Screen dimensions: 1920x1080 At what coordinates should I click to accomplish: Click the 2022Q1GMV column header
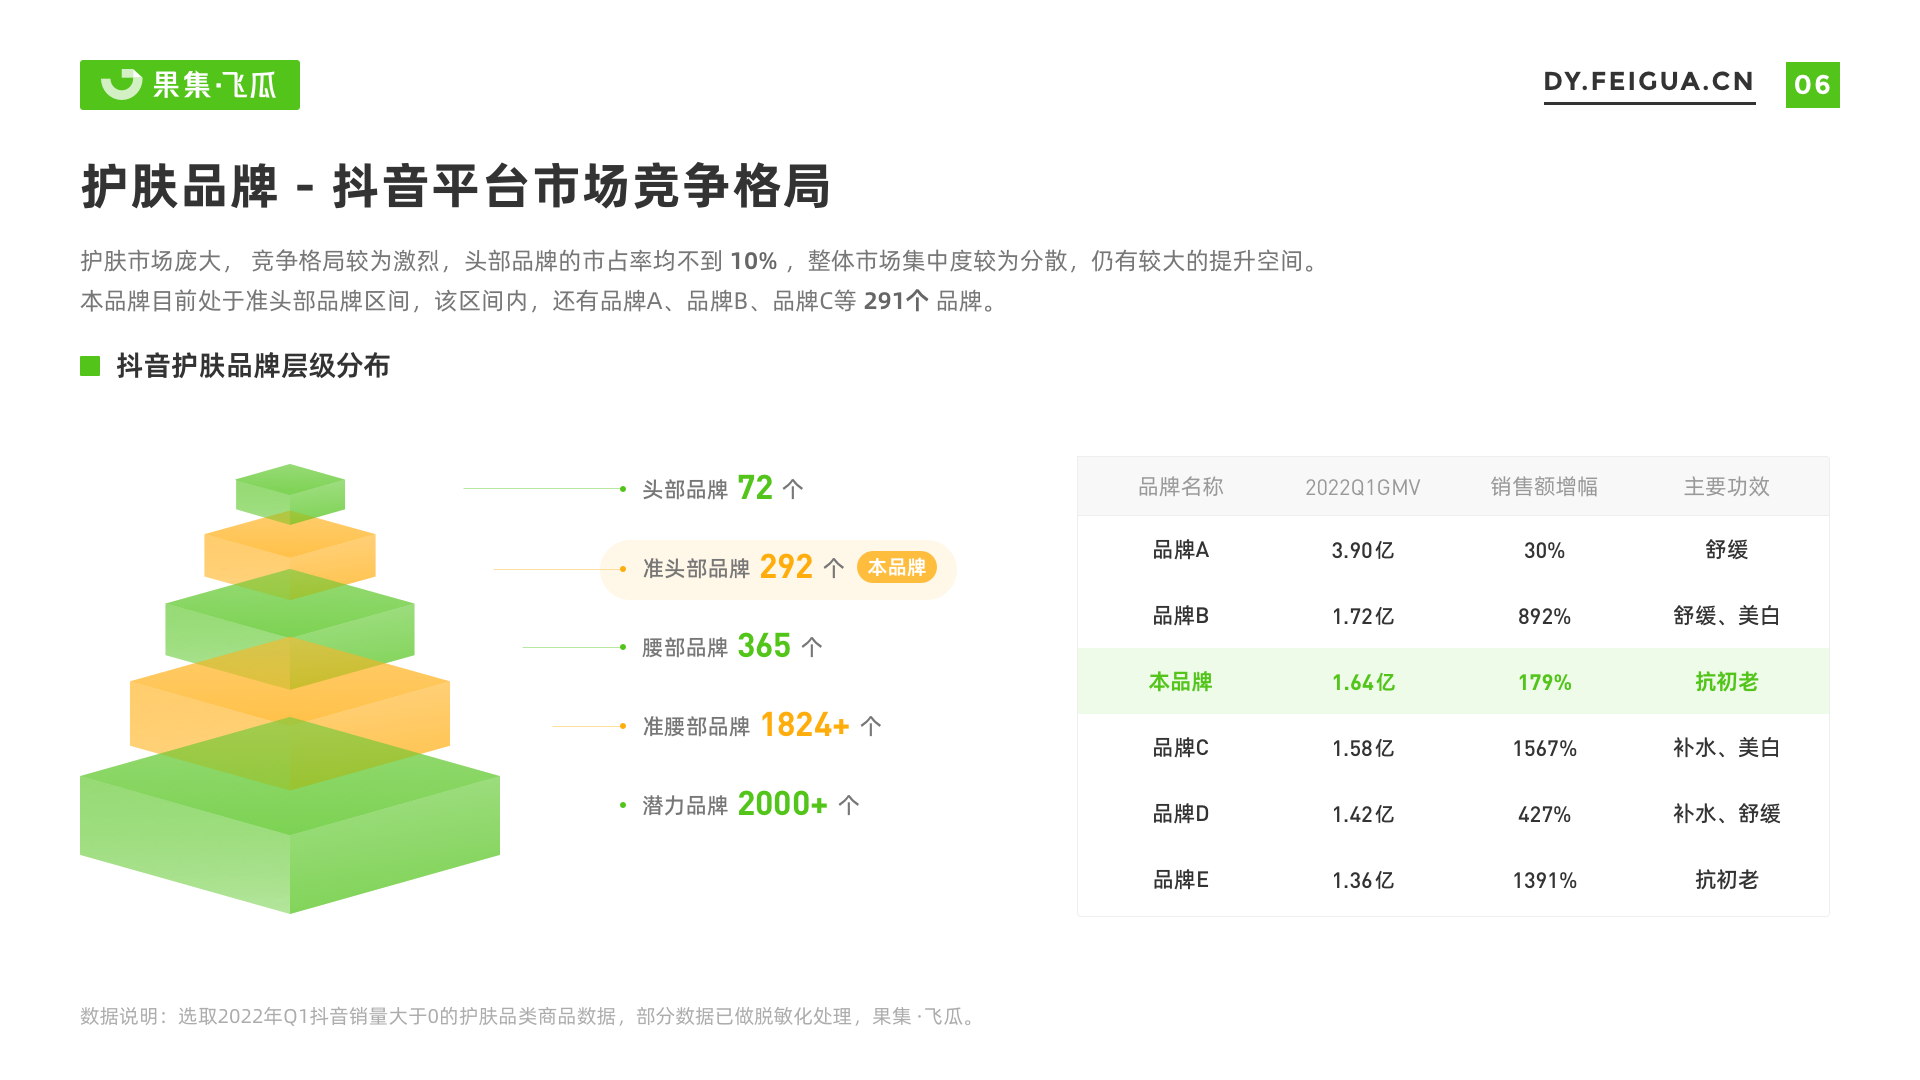tap(1362, 487)
